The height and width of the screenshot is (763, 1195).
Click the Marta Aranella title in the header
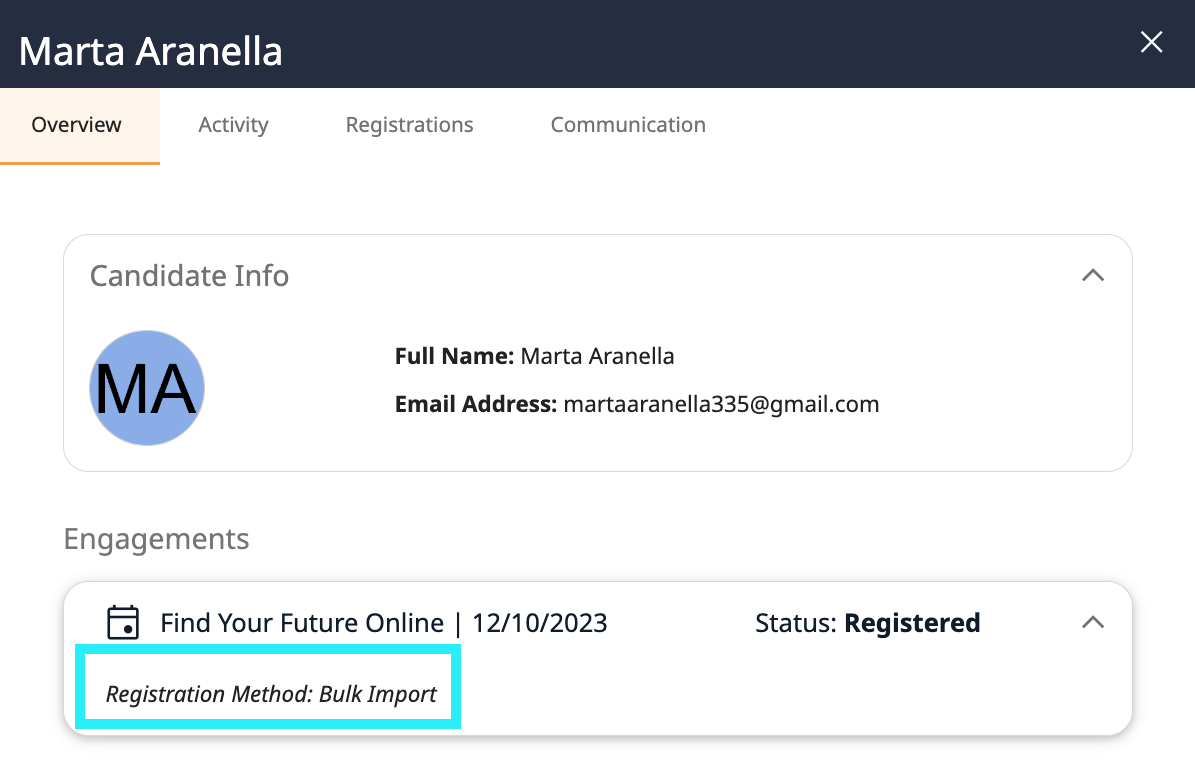coord(150,52)
